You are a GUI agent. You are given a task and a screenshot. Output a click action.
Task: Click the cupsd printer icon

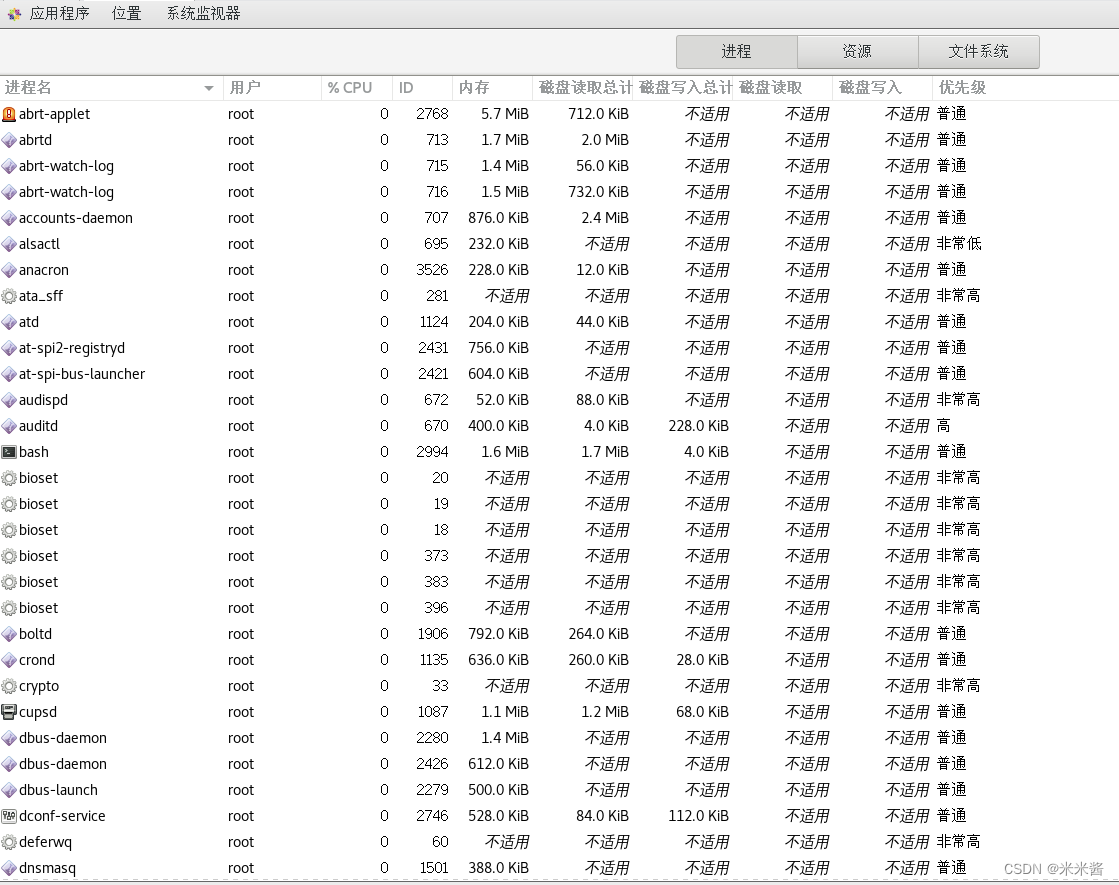click(x=9, y=712)
